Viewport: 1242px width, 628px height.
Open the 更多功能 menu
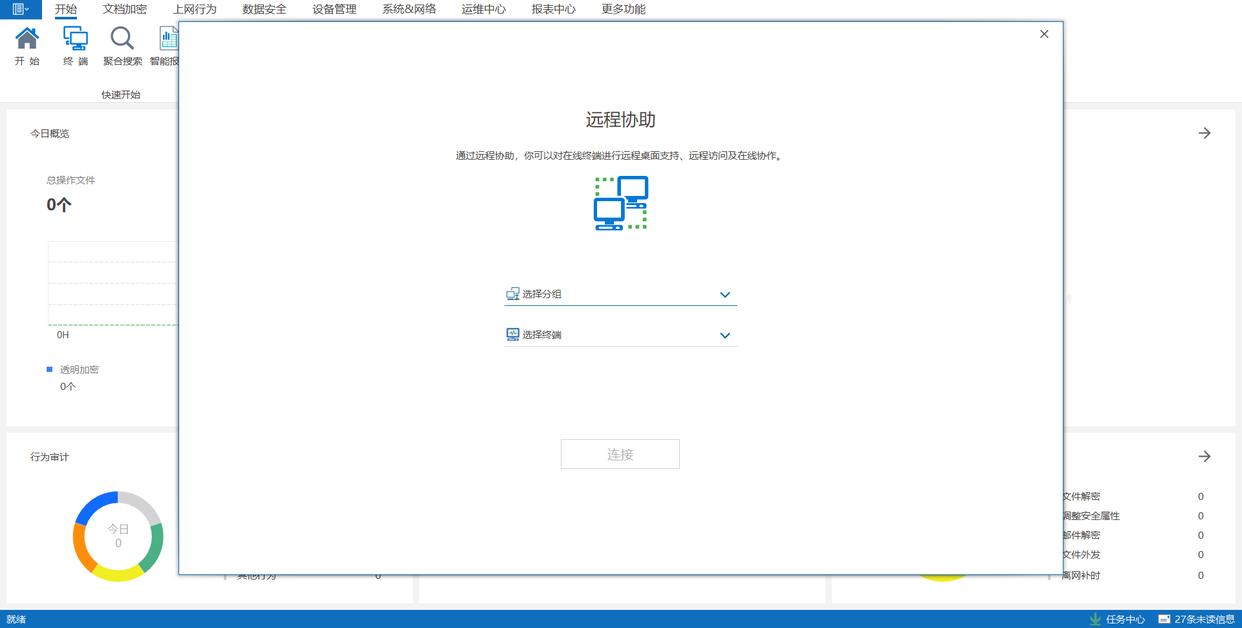(x=623, y=9)
